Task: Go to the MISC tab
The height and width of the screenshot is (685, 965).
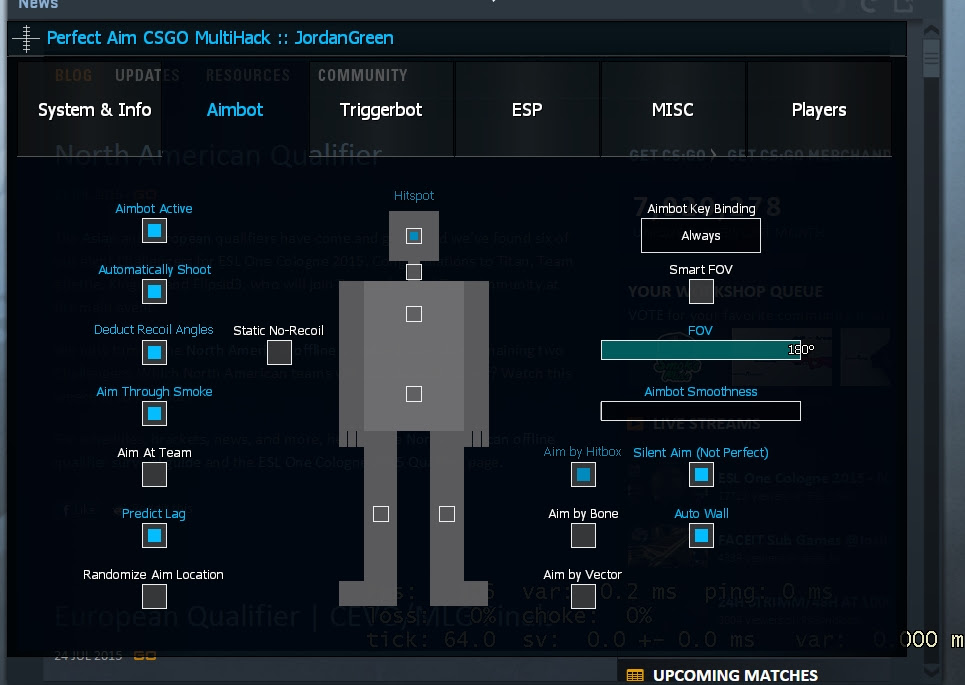Action: pos(673,110)
